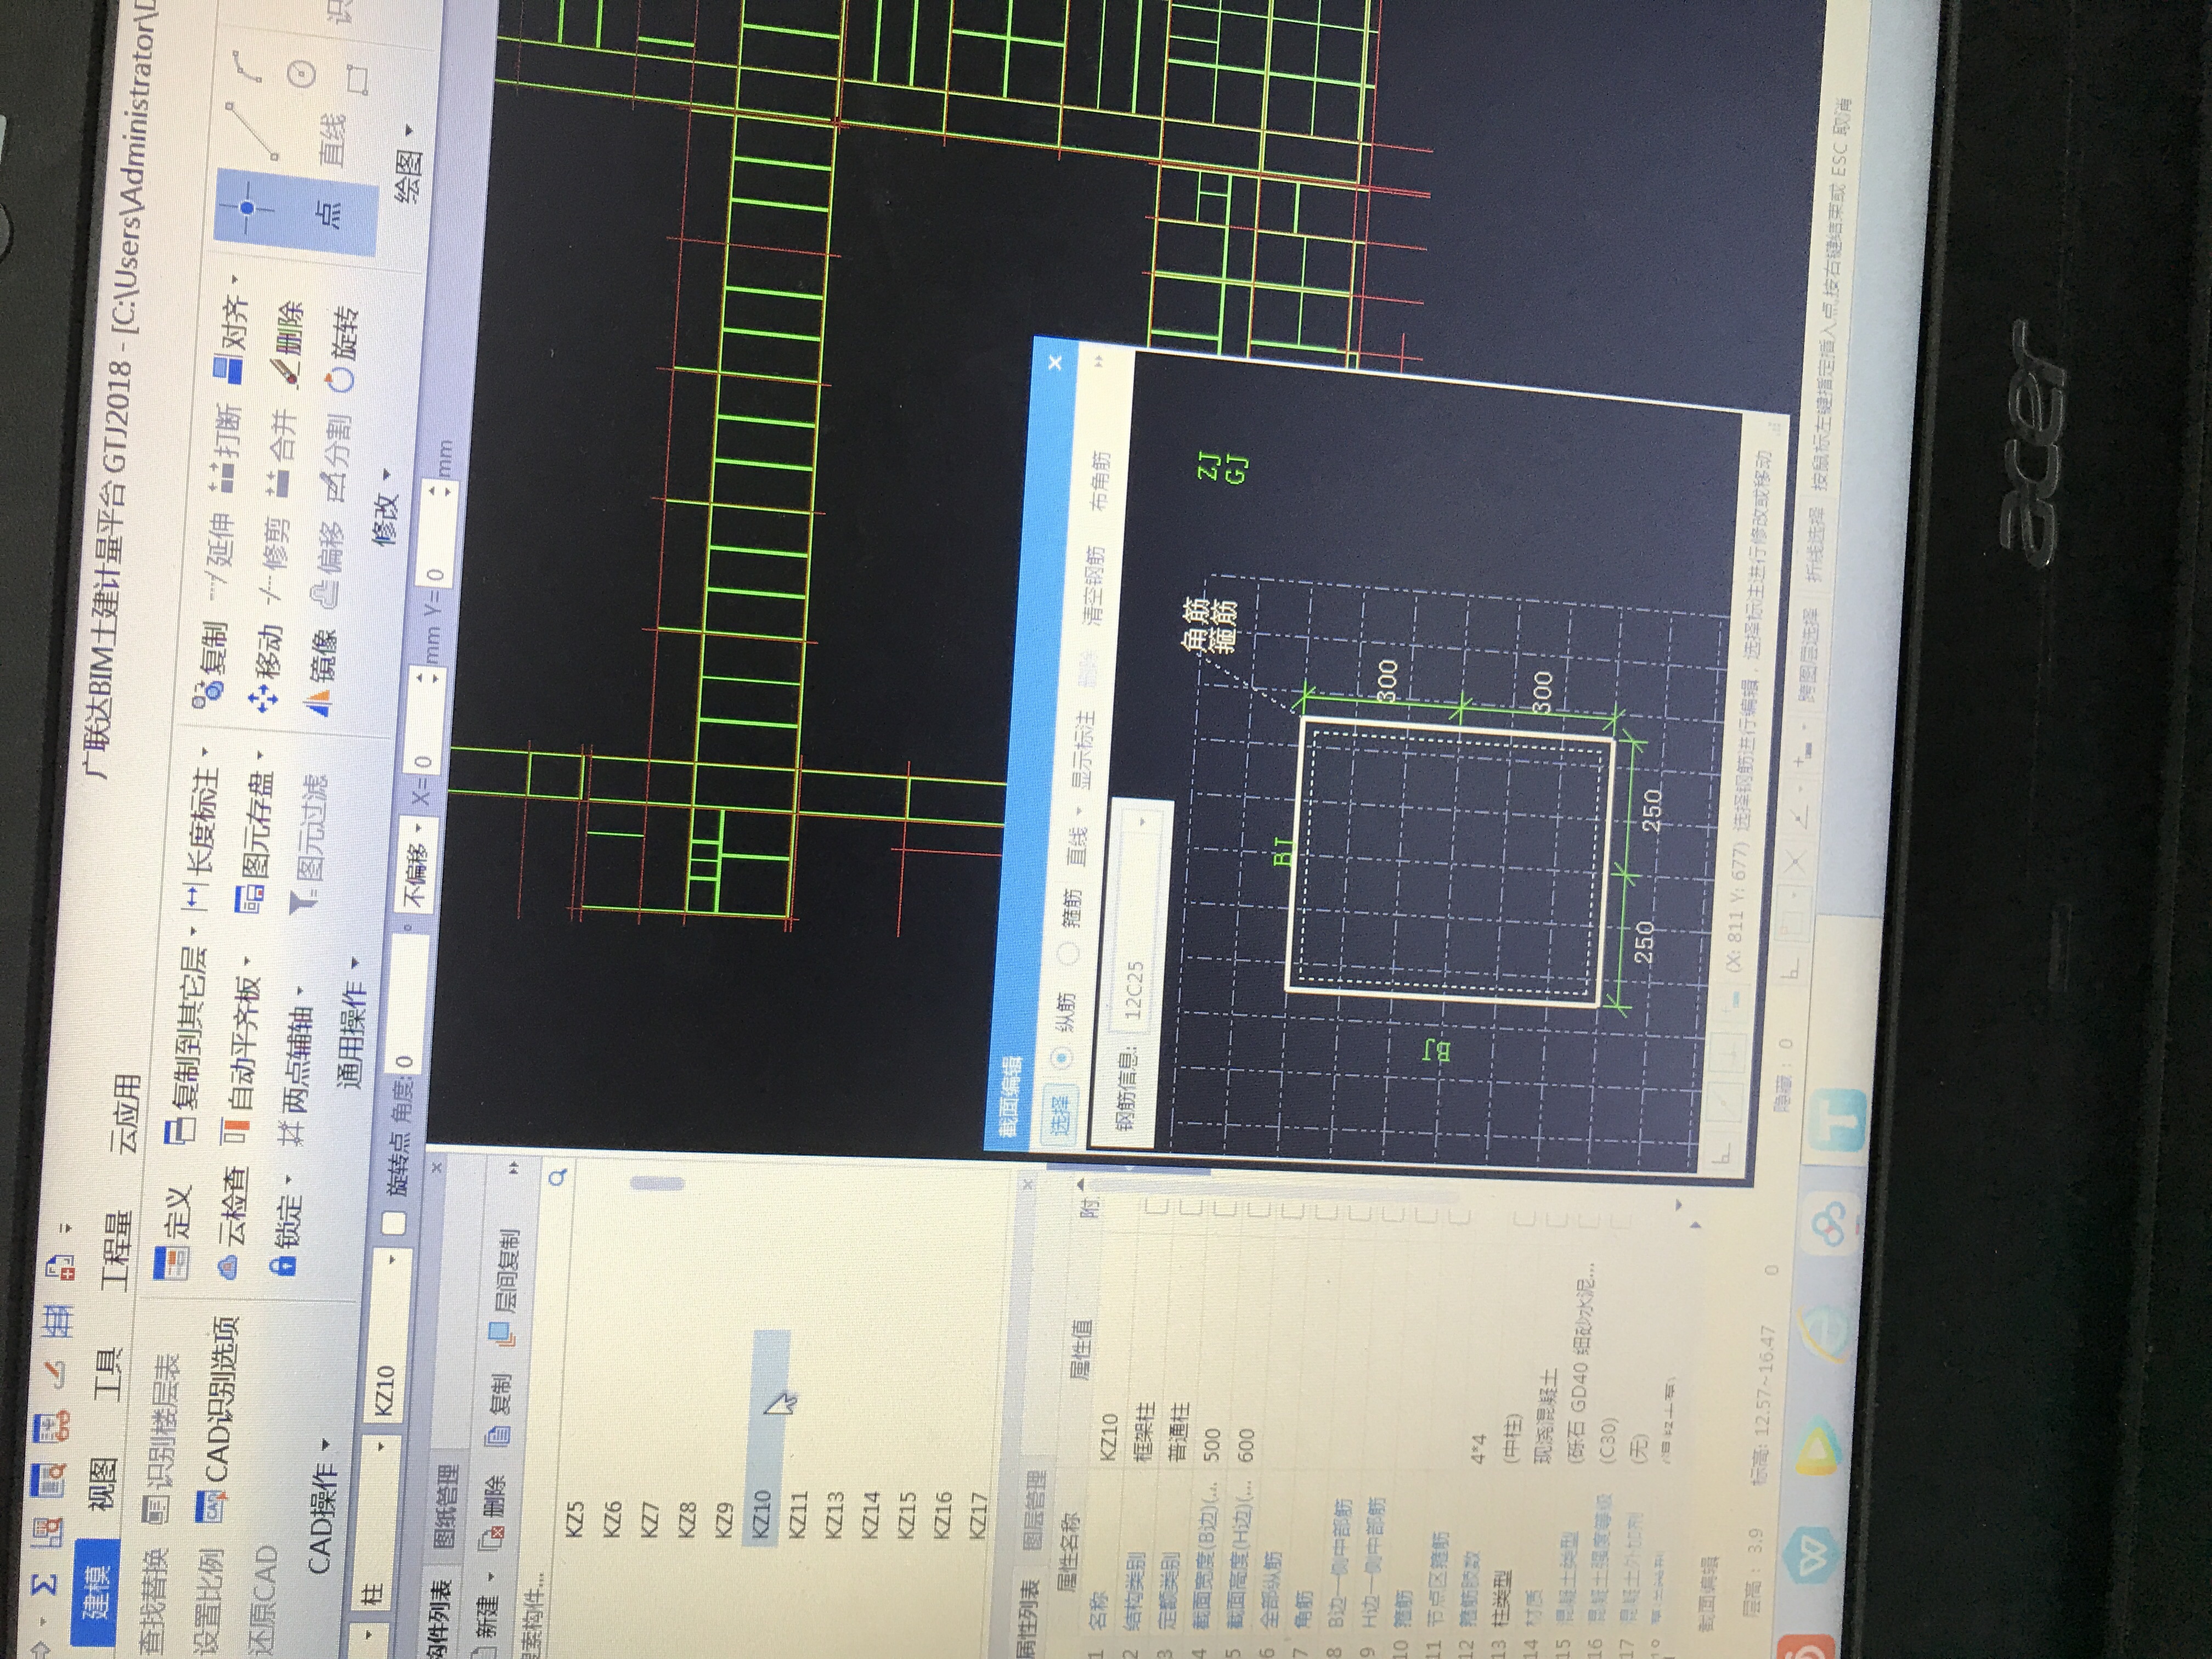Click 布角筋 in section editor

[x=1100, y=480]
